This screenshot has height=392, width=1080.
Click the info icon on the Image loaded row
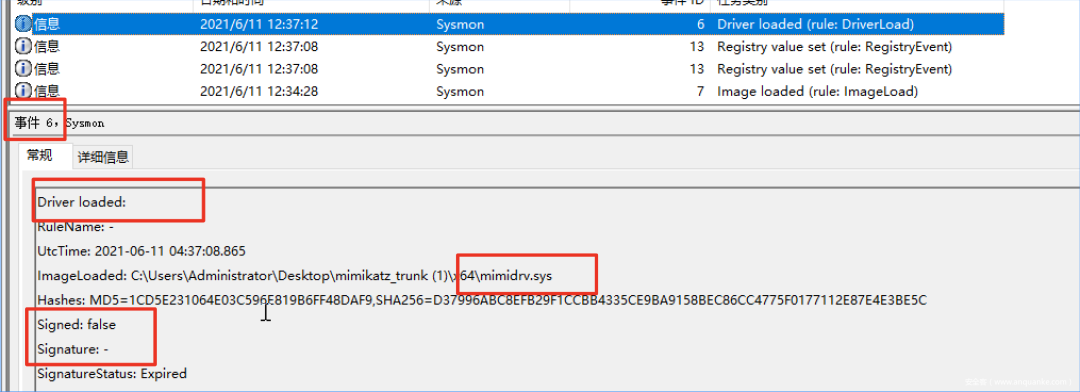(23, 91)
